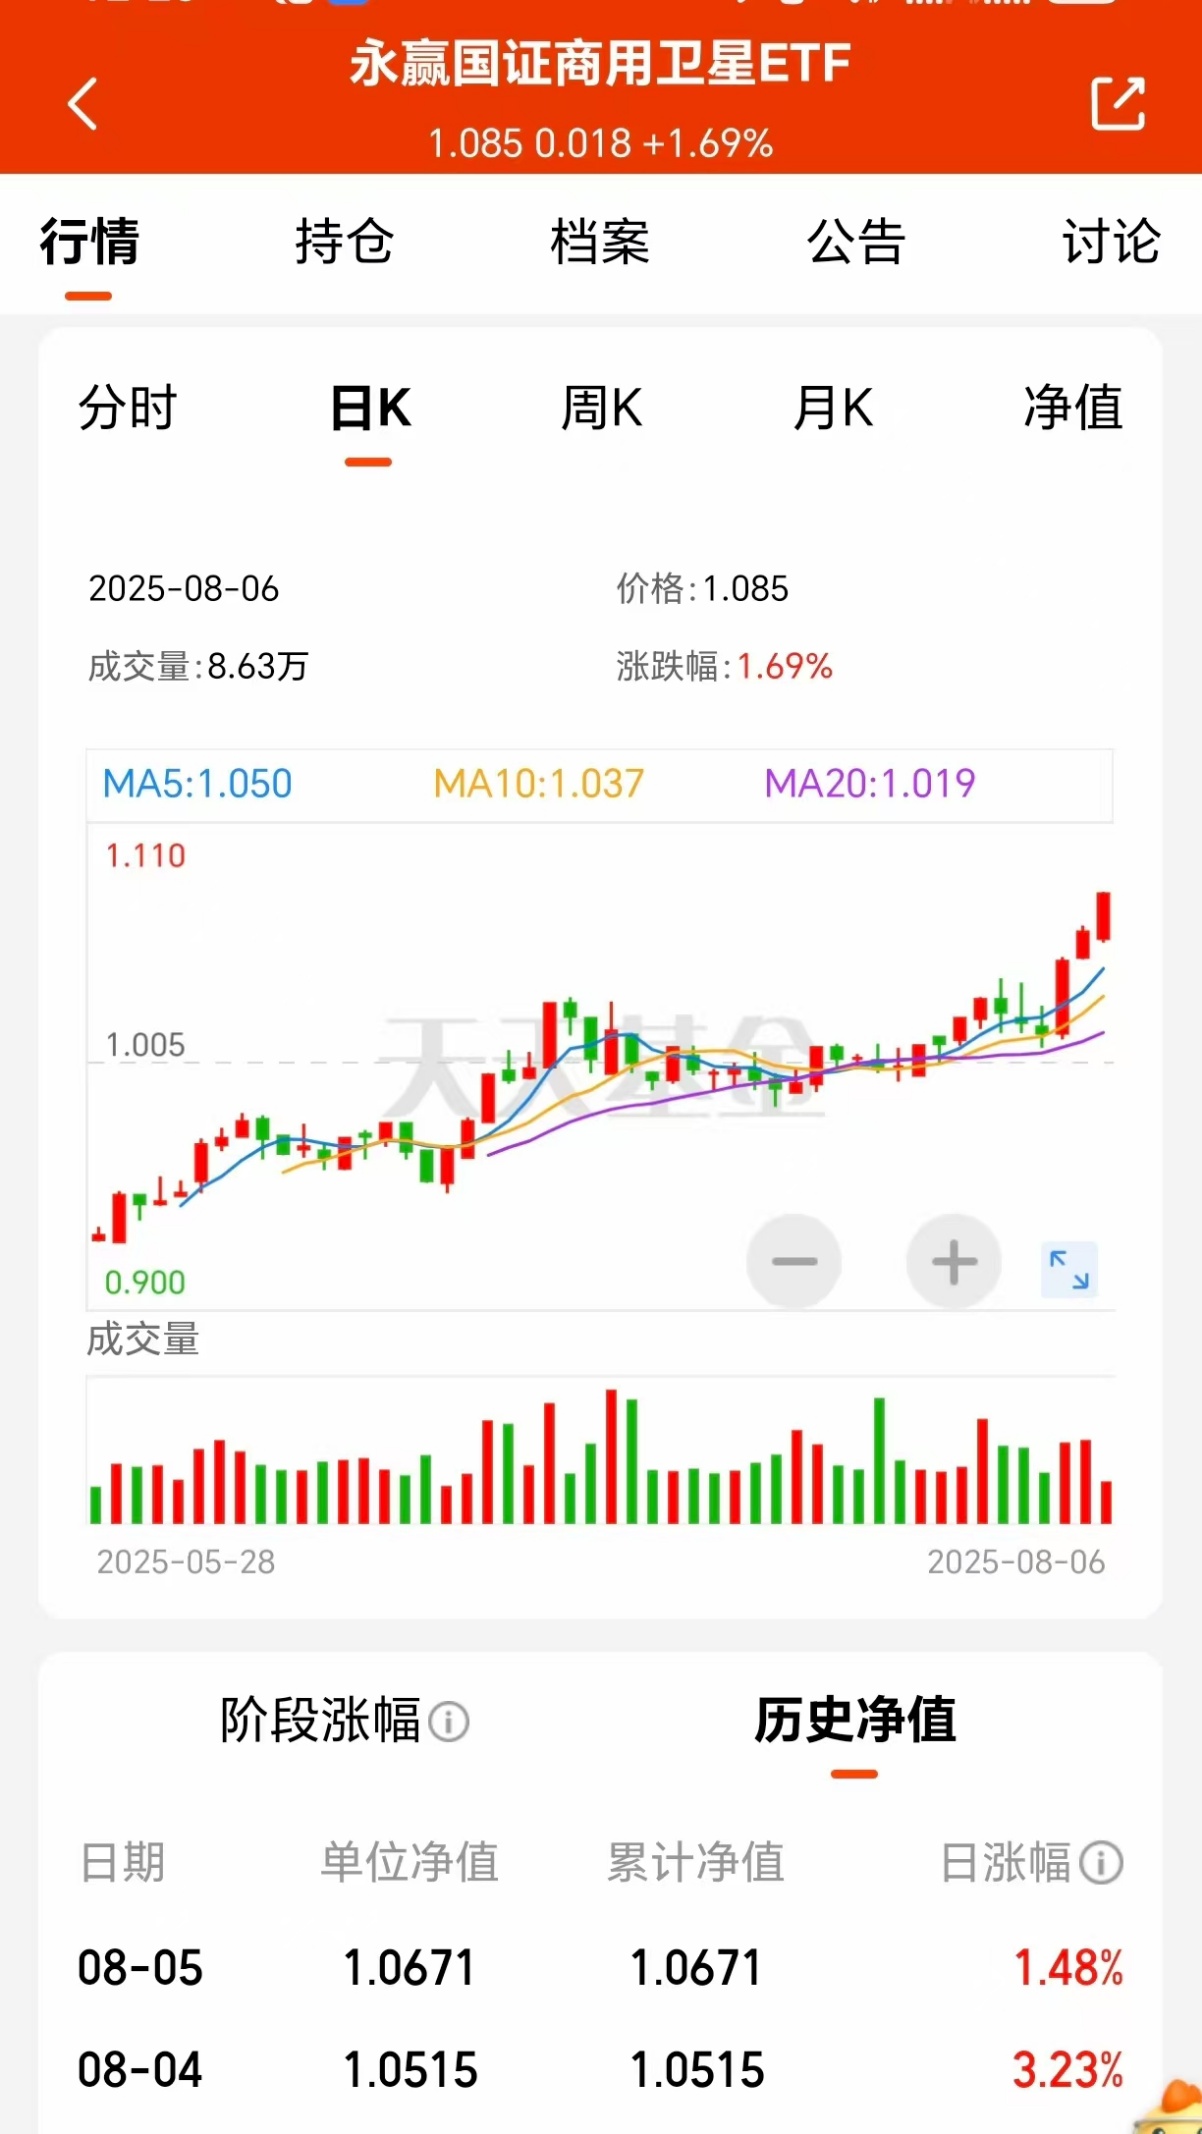Screen dimensions: 1202x2134
Task: Open the 讨论 tab
Action: tap(1111, 242)
